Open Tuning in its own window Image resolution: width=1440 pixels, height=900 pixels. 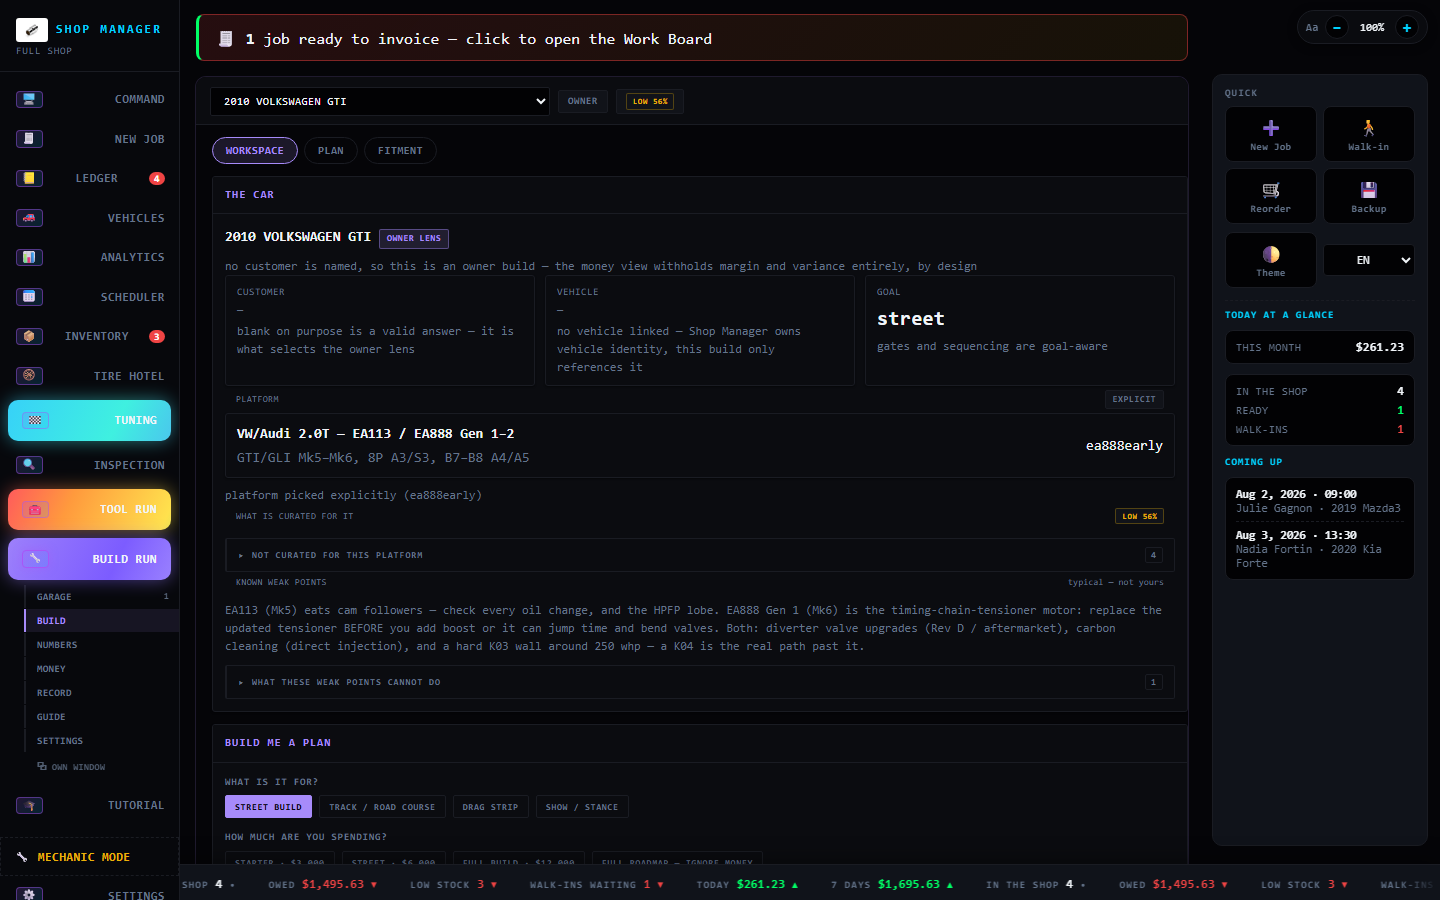tap(71, 767)
